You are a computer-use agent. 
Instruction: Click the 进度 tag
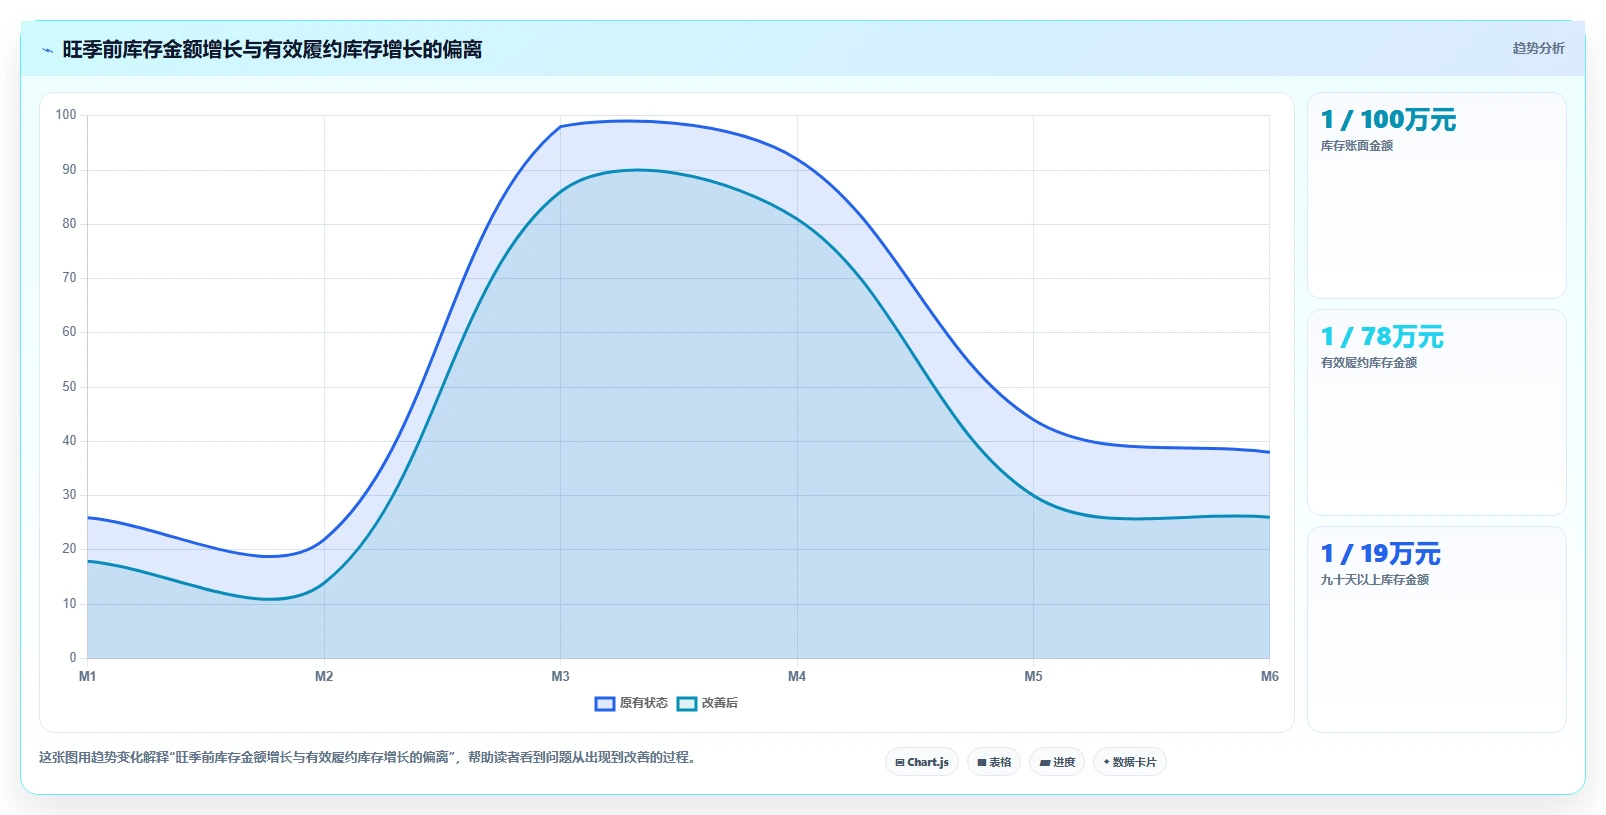[1057, 762]
